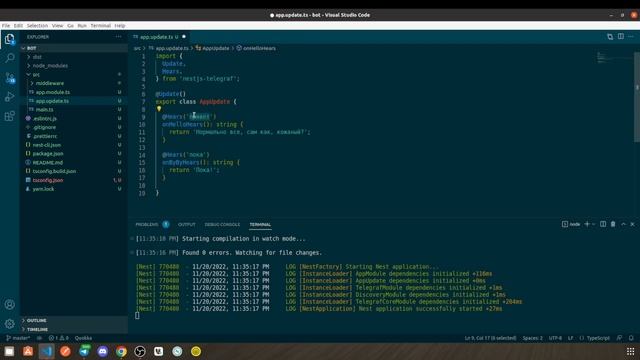Screen dimensions: 640x360
Task: Open the terminal launch profile dropdown
Action: [x=593, y=224]
